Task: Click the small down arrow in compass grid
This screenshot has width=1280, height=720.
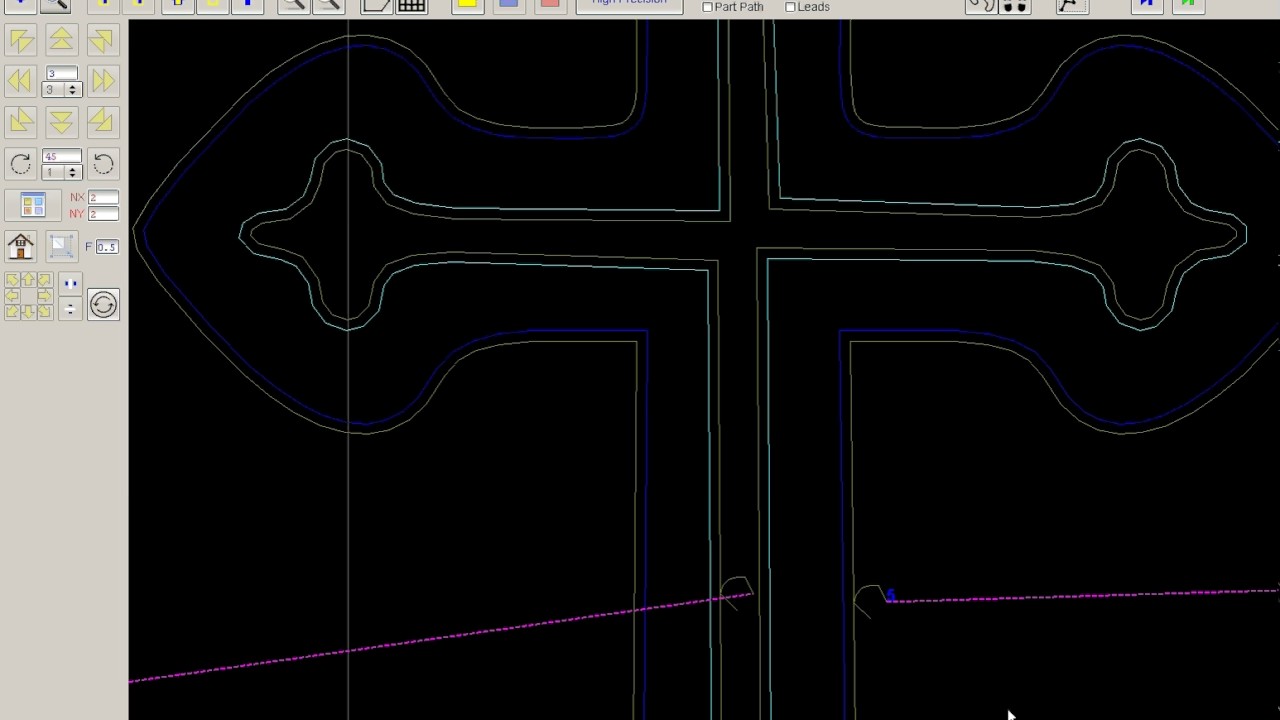Action: click(28, 312)
